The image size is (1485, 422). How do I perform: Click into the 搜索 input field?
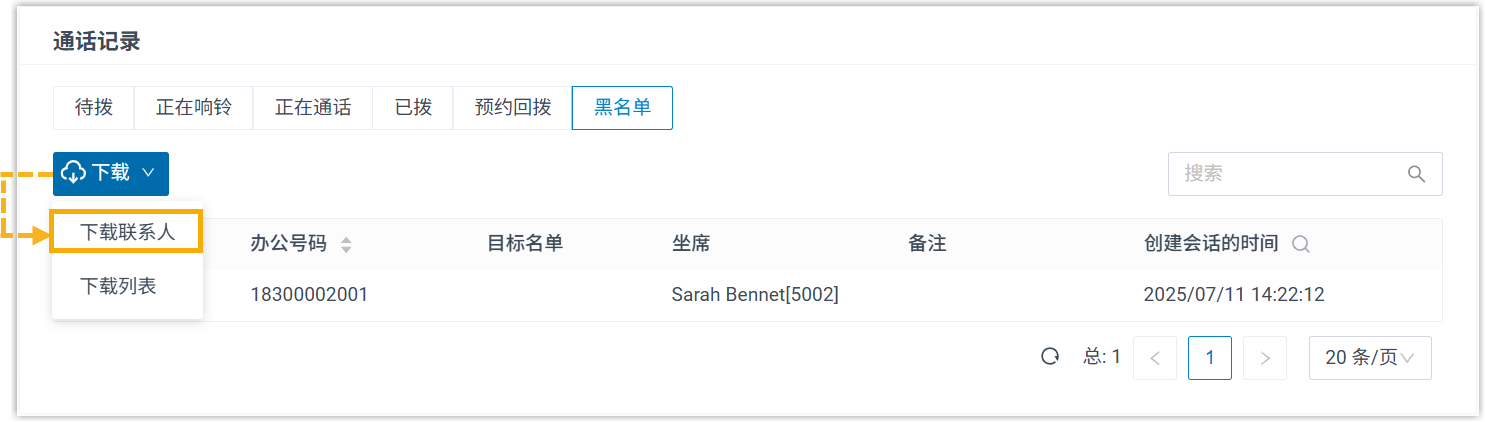1285,174
